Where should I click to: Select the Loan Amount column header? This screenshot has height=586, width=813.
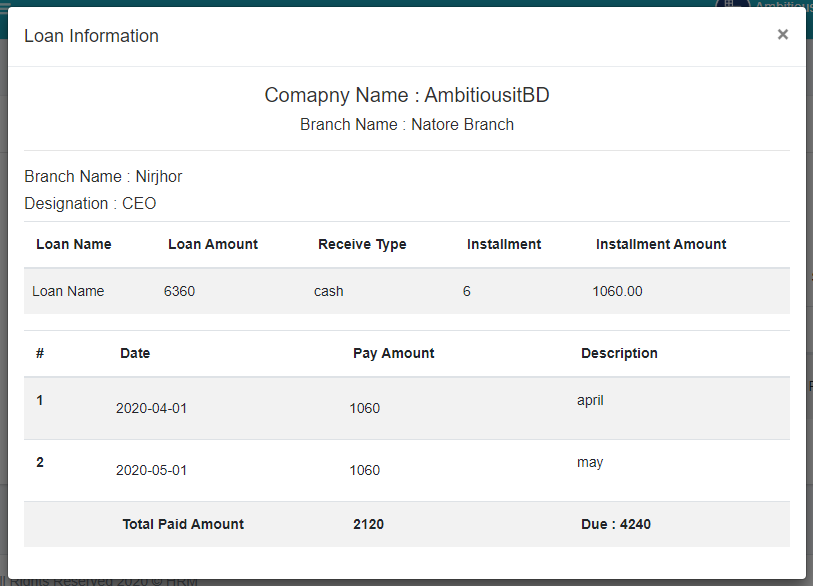213,244
